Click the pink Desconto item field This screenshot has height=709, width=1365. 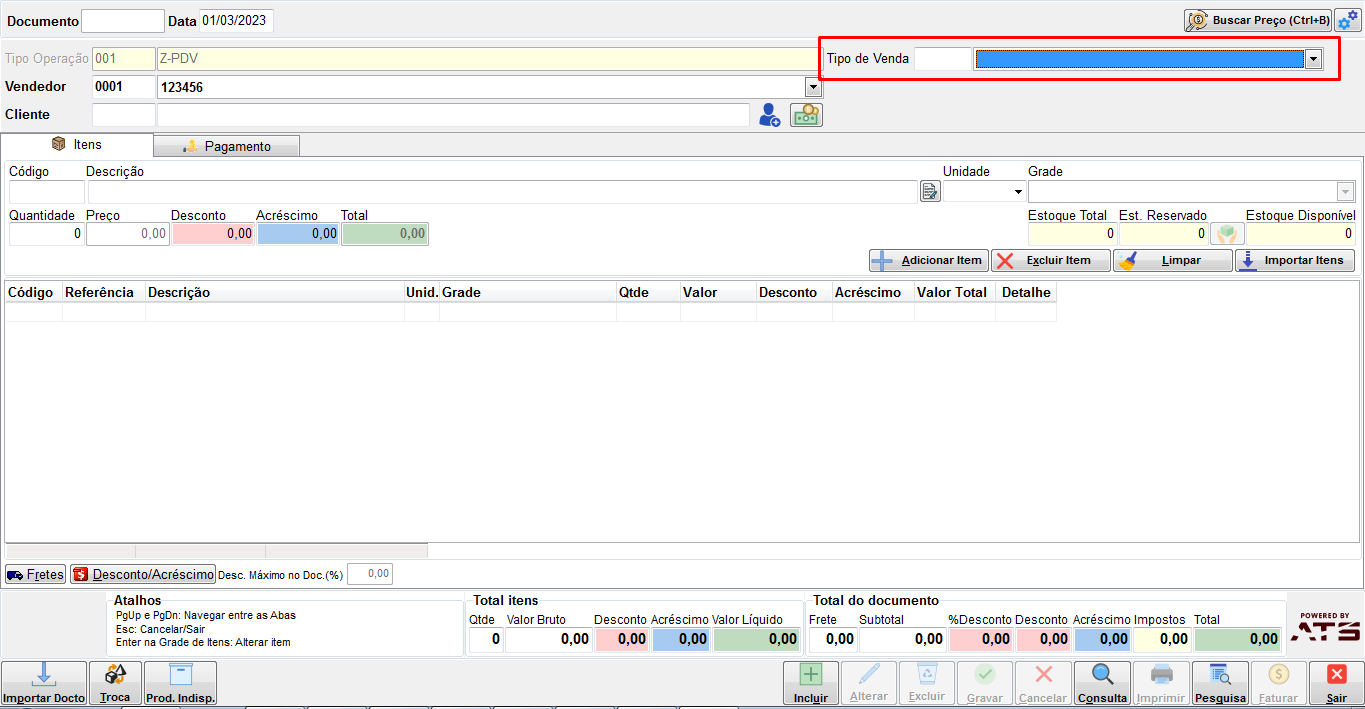coord(213,234)
